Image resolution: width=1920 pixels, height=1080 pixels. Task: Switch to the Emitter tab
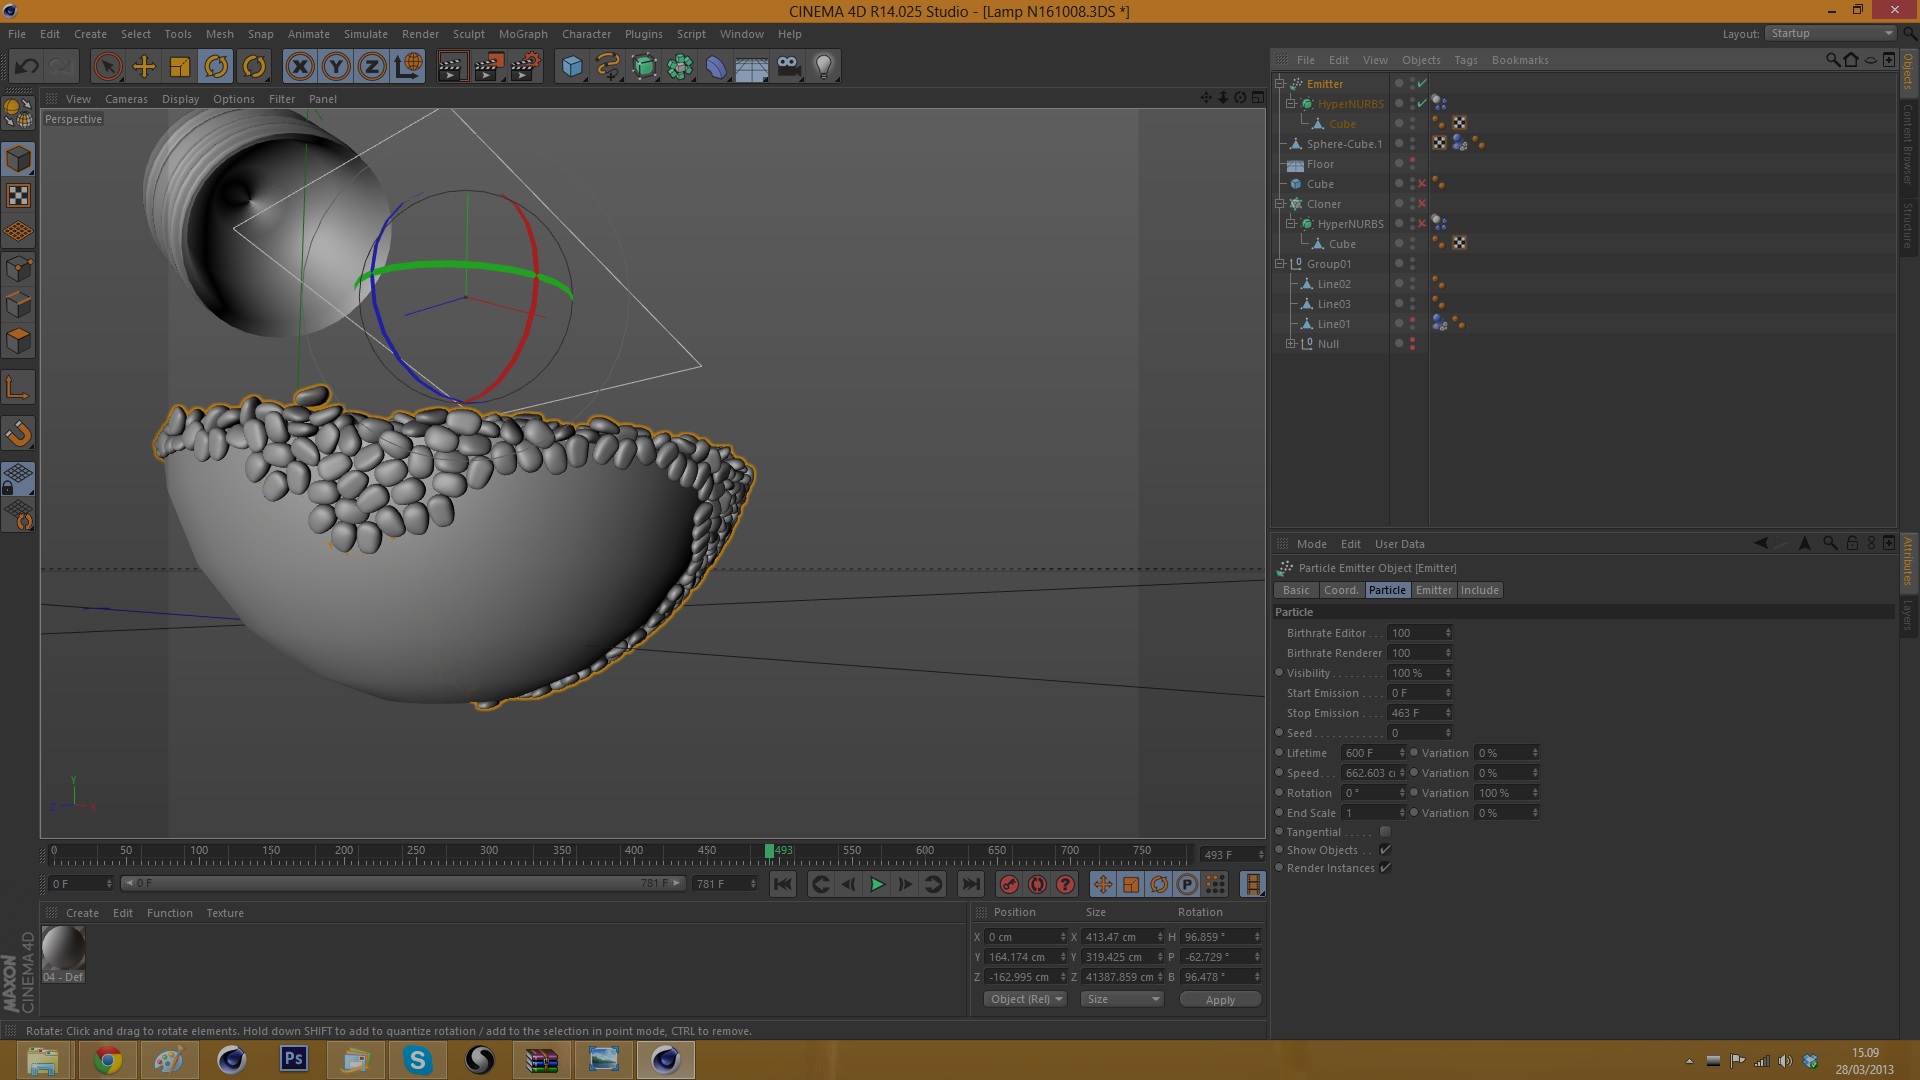[1433, 590]
